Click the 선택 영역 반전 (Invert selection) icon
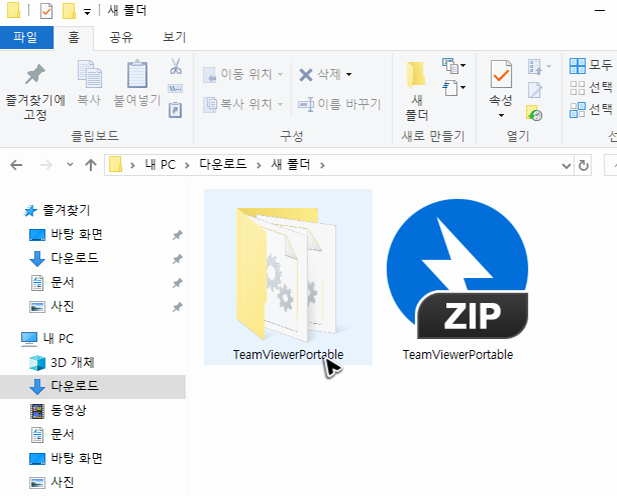The height and width of the screenshot is (496, 617). pos(577,110)
